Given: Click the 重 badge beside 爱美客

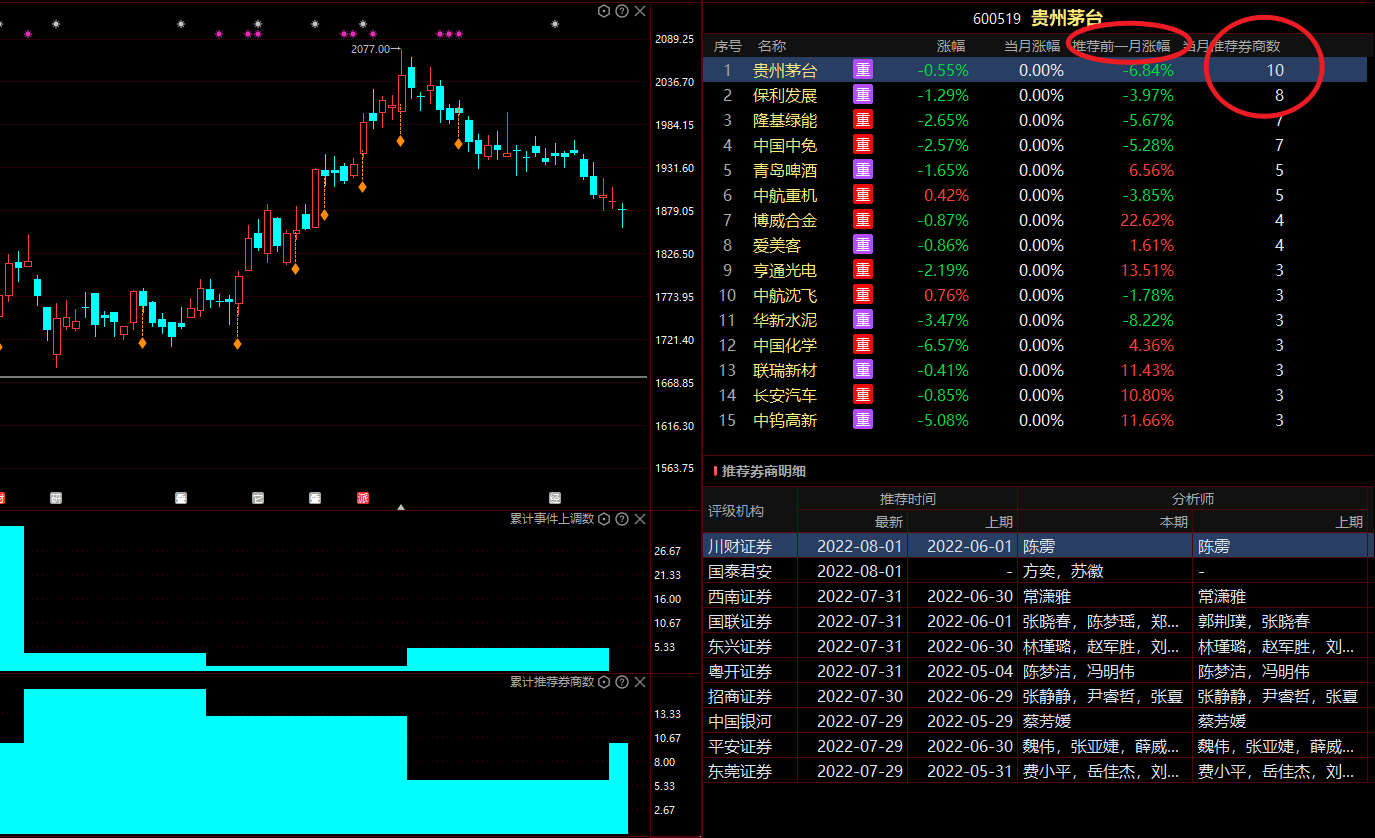Looking at the screenshot, I should click(x=863, y=245).
